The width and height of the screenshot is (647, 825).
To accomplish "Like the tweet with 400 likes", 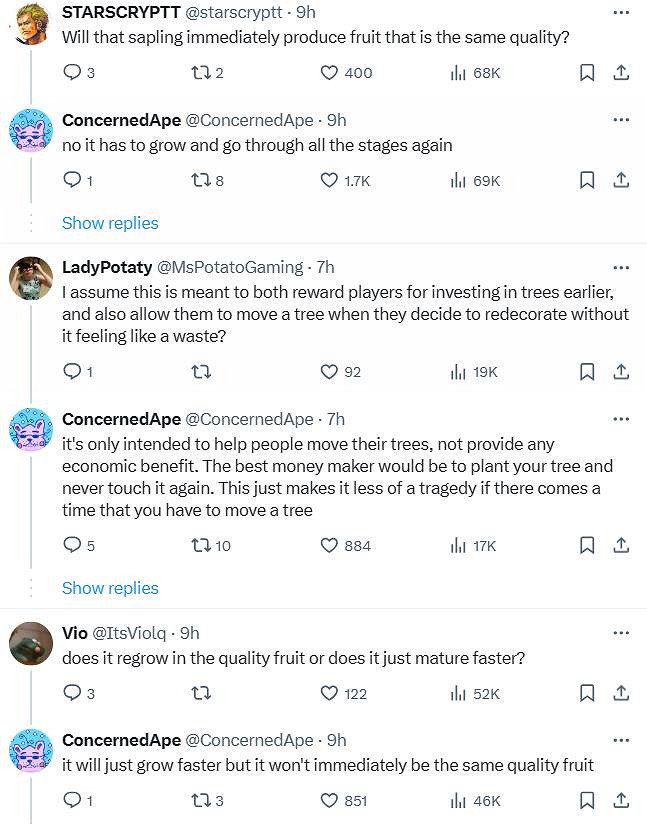I will click(x=330, y=72).
